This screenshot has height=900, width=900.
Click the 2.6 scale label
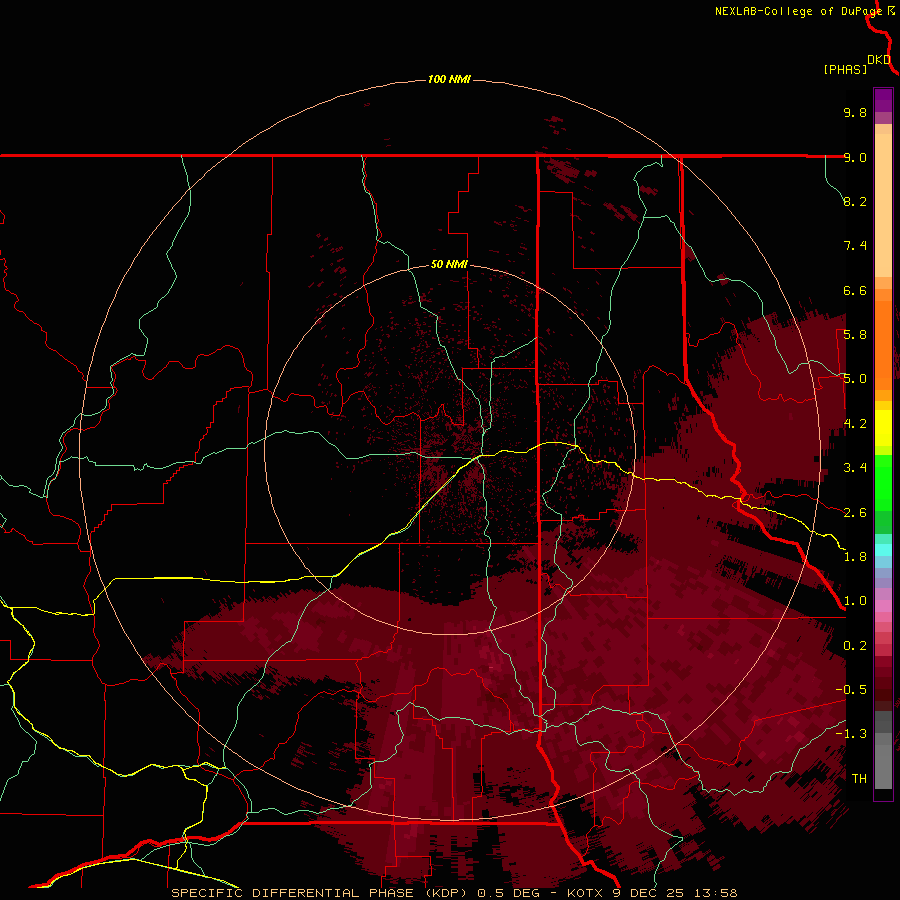click(x=855, y=513)
